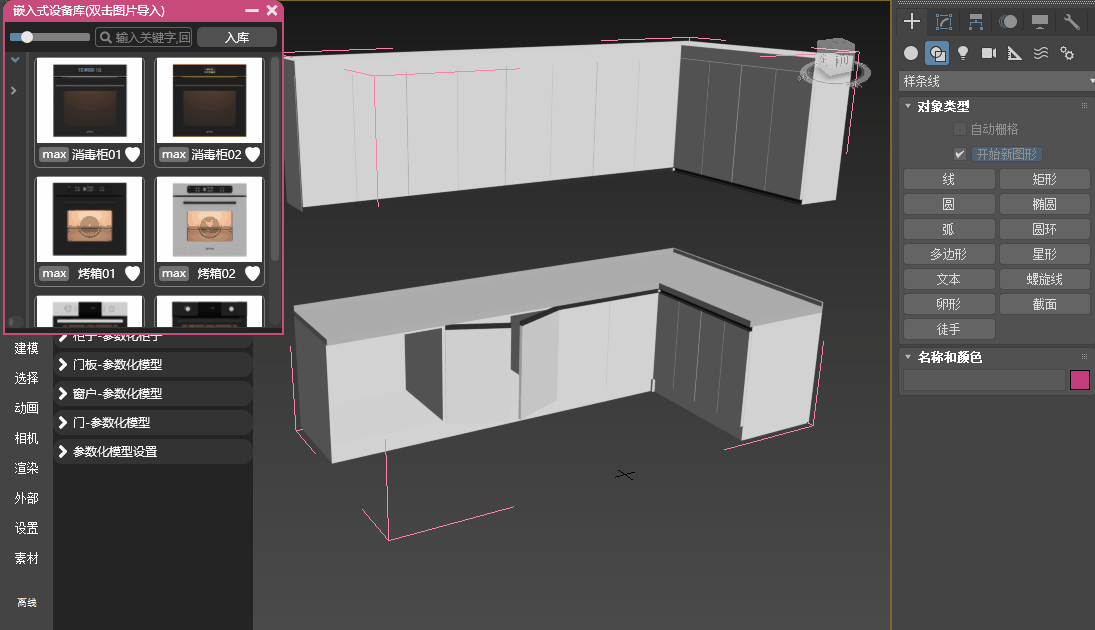The image size is (1095, 630).
Task: Select the Helpers category icon
Action: click(1015, 53)
